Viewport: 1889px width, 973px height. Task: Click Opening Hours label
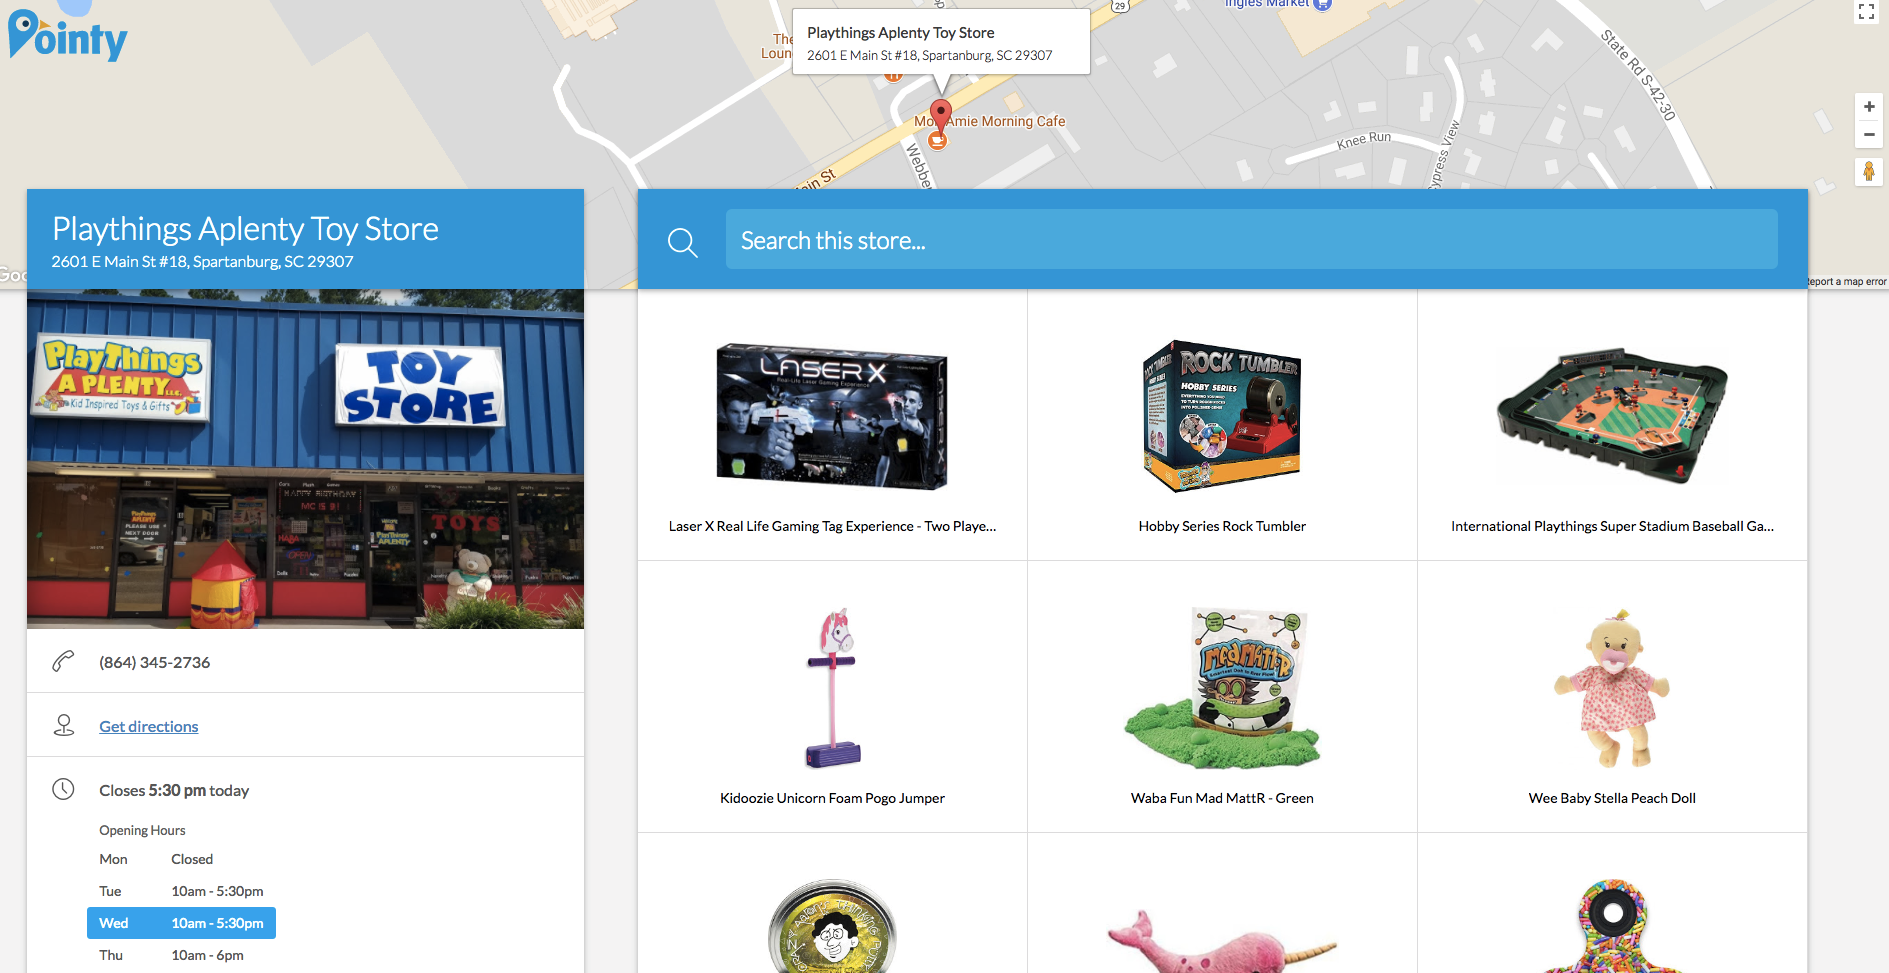point(142,830)
